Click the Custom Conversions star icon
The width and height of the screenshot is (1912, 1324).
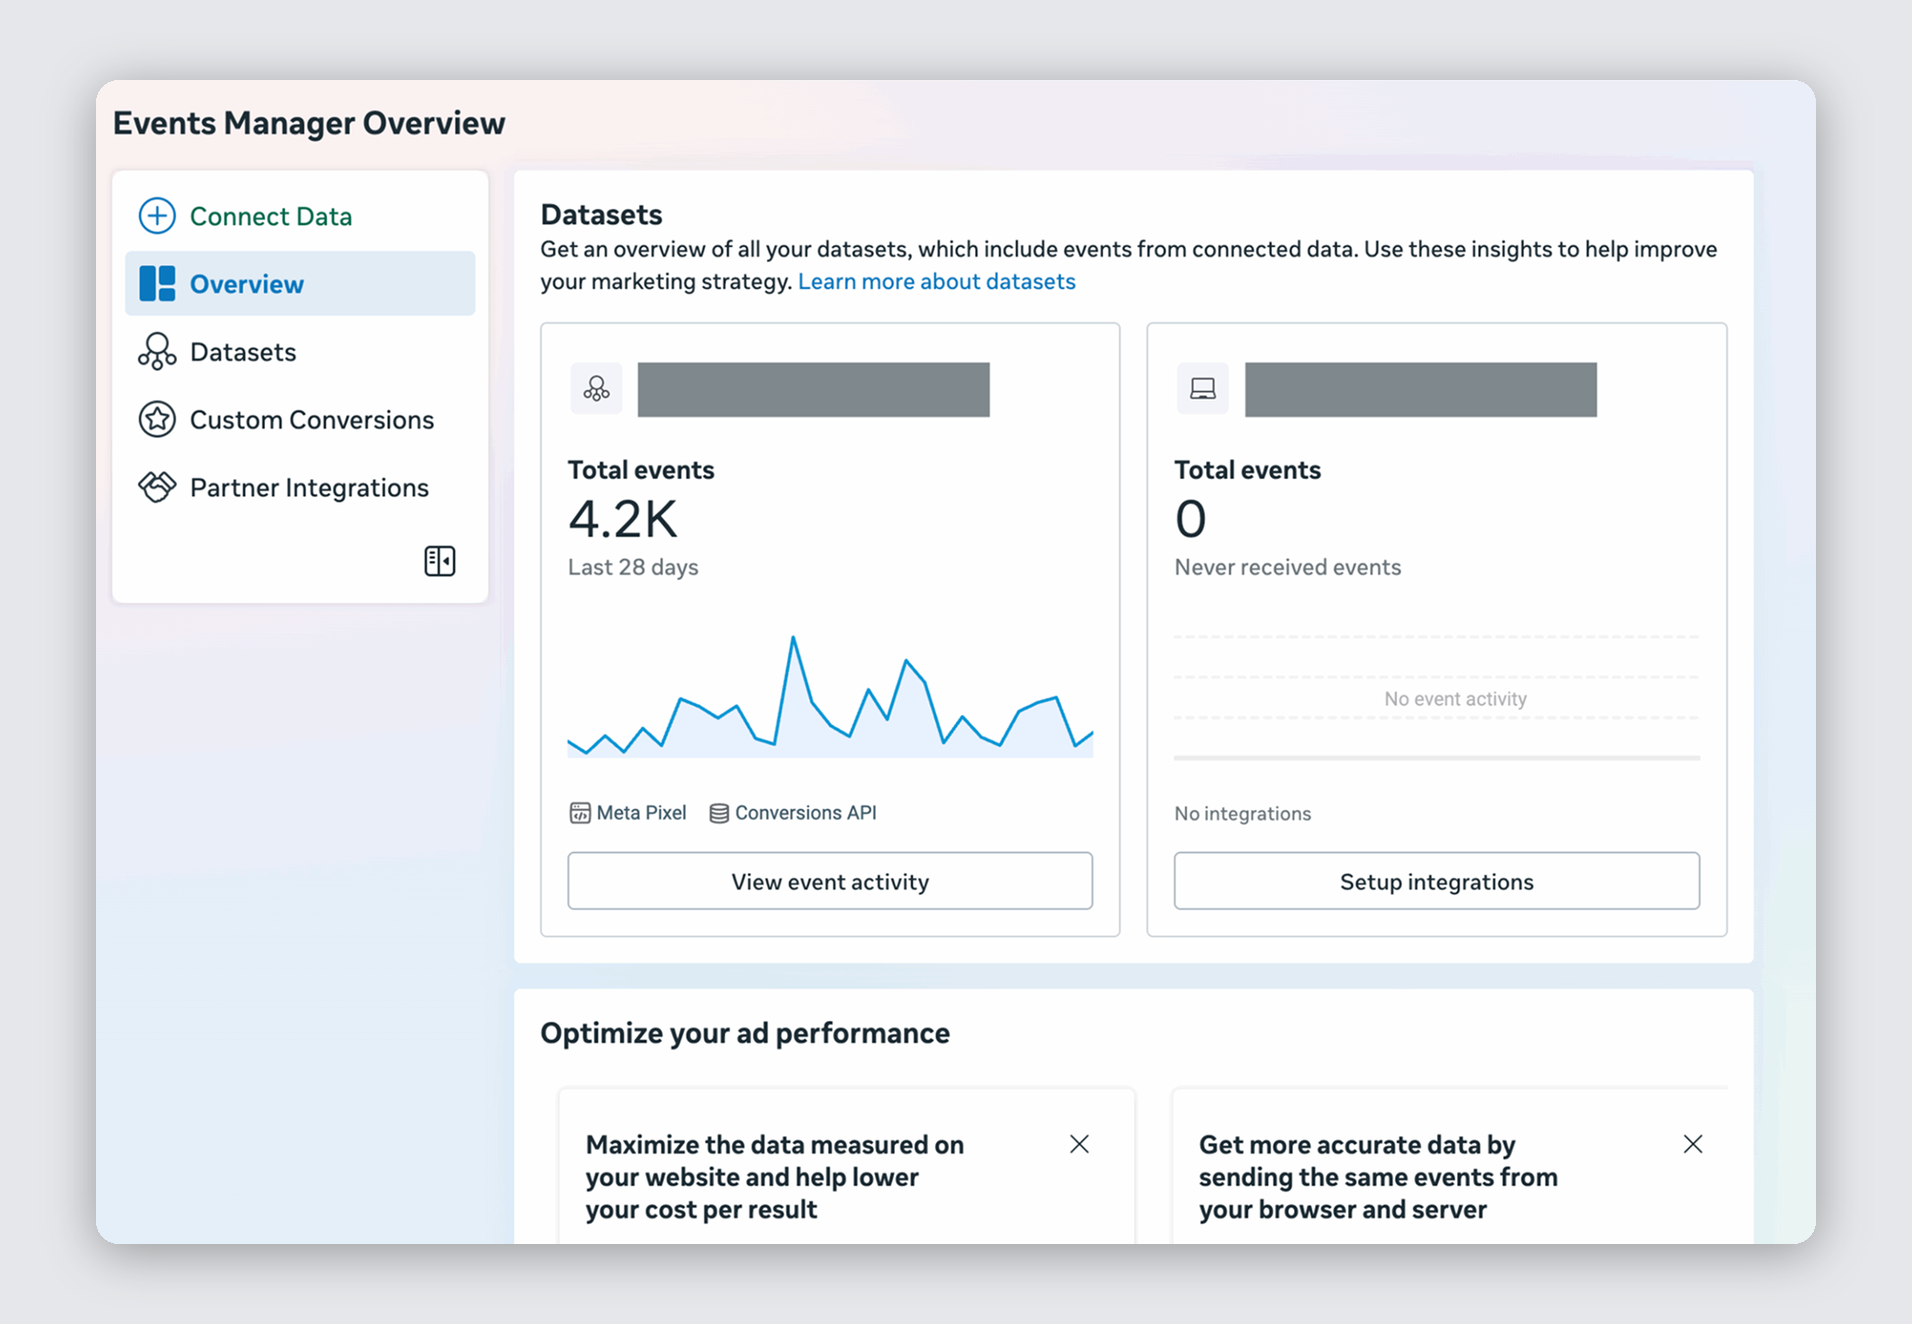pyautogui.click(x=157, y=420)
